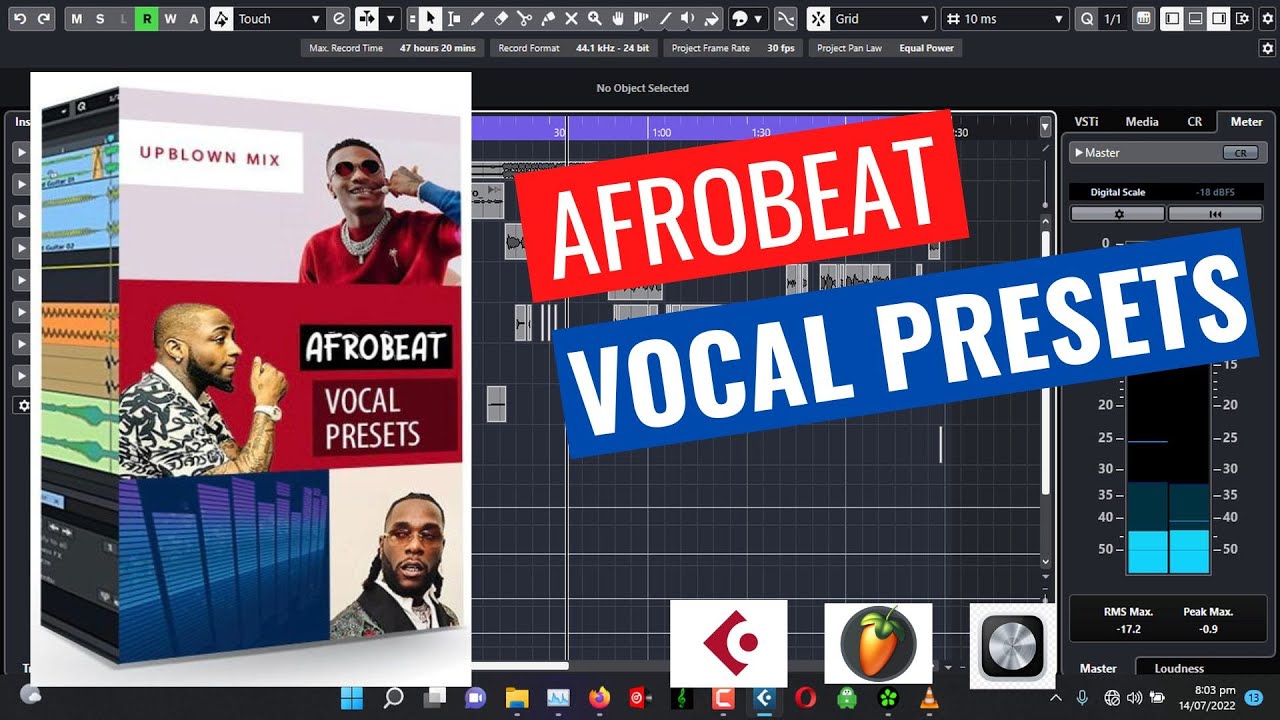Toggle Mute all tracks M button

[78, 19]
